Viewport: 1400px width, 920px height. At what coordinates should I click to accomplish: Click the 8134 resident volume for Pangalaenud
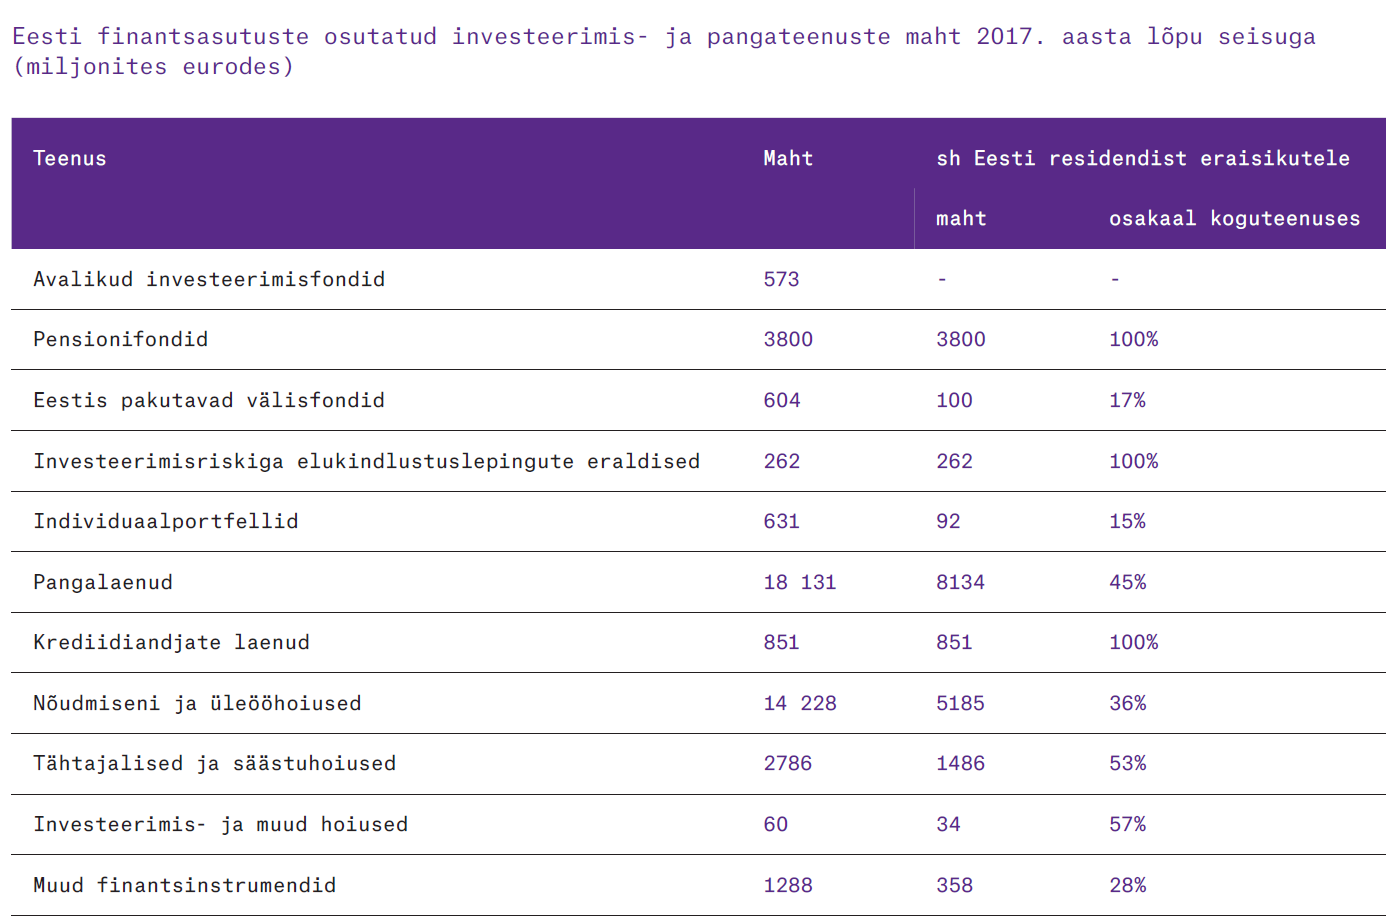coord(960,582)
